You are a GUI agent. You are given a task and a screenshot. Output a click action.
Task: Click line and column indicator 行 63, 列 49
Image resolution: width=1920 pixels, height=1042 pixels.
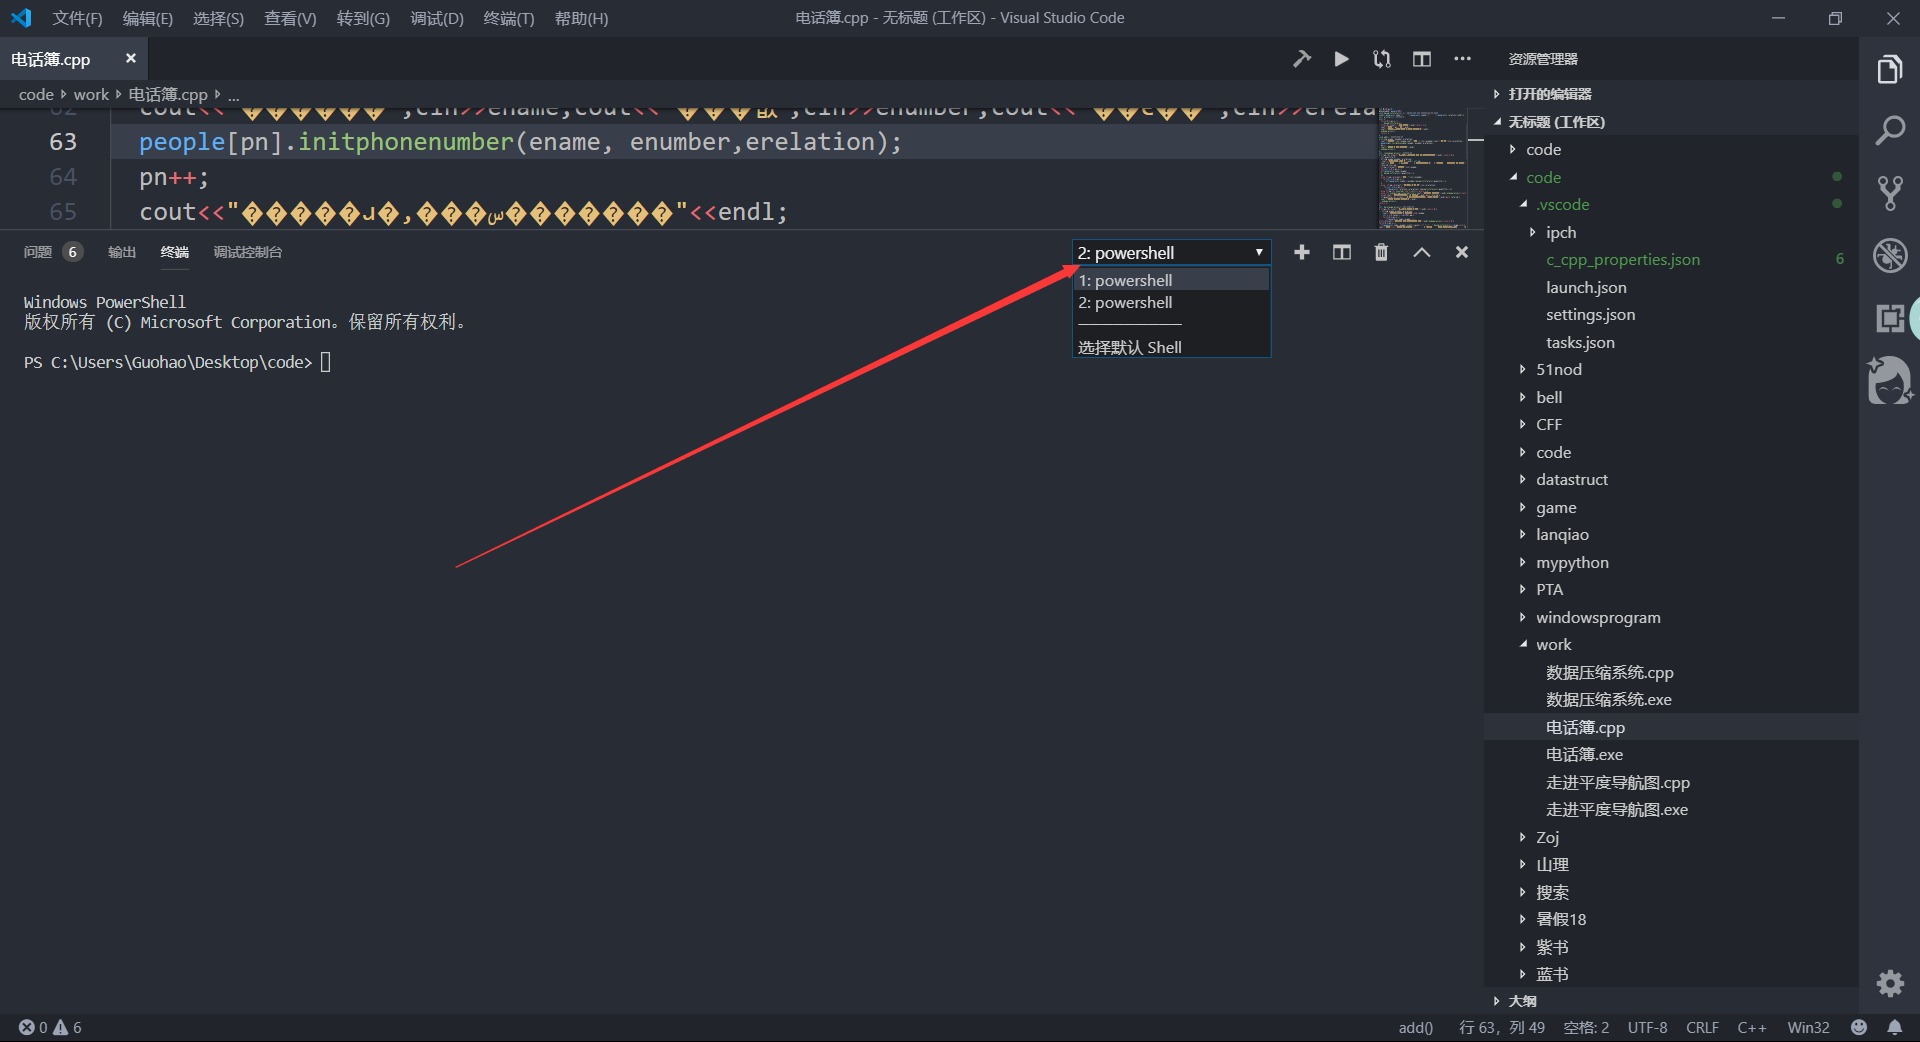tap(1501, 1027)
